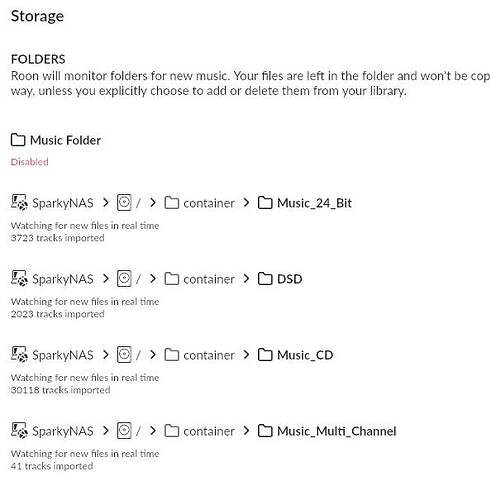Viewport: 490px width, 500px height.
Task: Click container label in DSD row
Action: pos(209,279)
